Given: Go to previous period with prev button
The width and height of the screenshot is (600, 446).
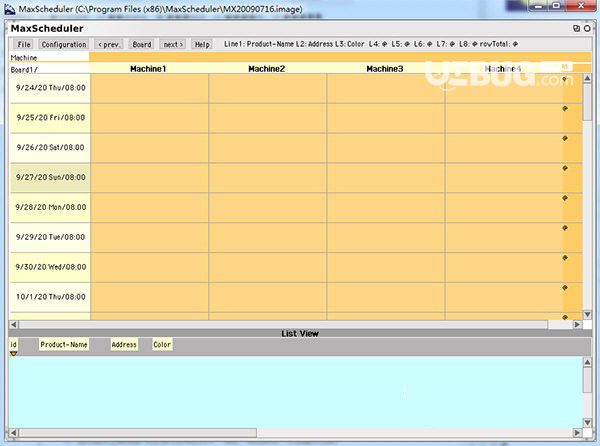Looking at the screenshot, I should click(109, 44).
